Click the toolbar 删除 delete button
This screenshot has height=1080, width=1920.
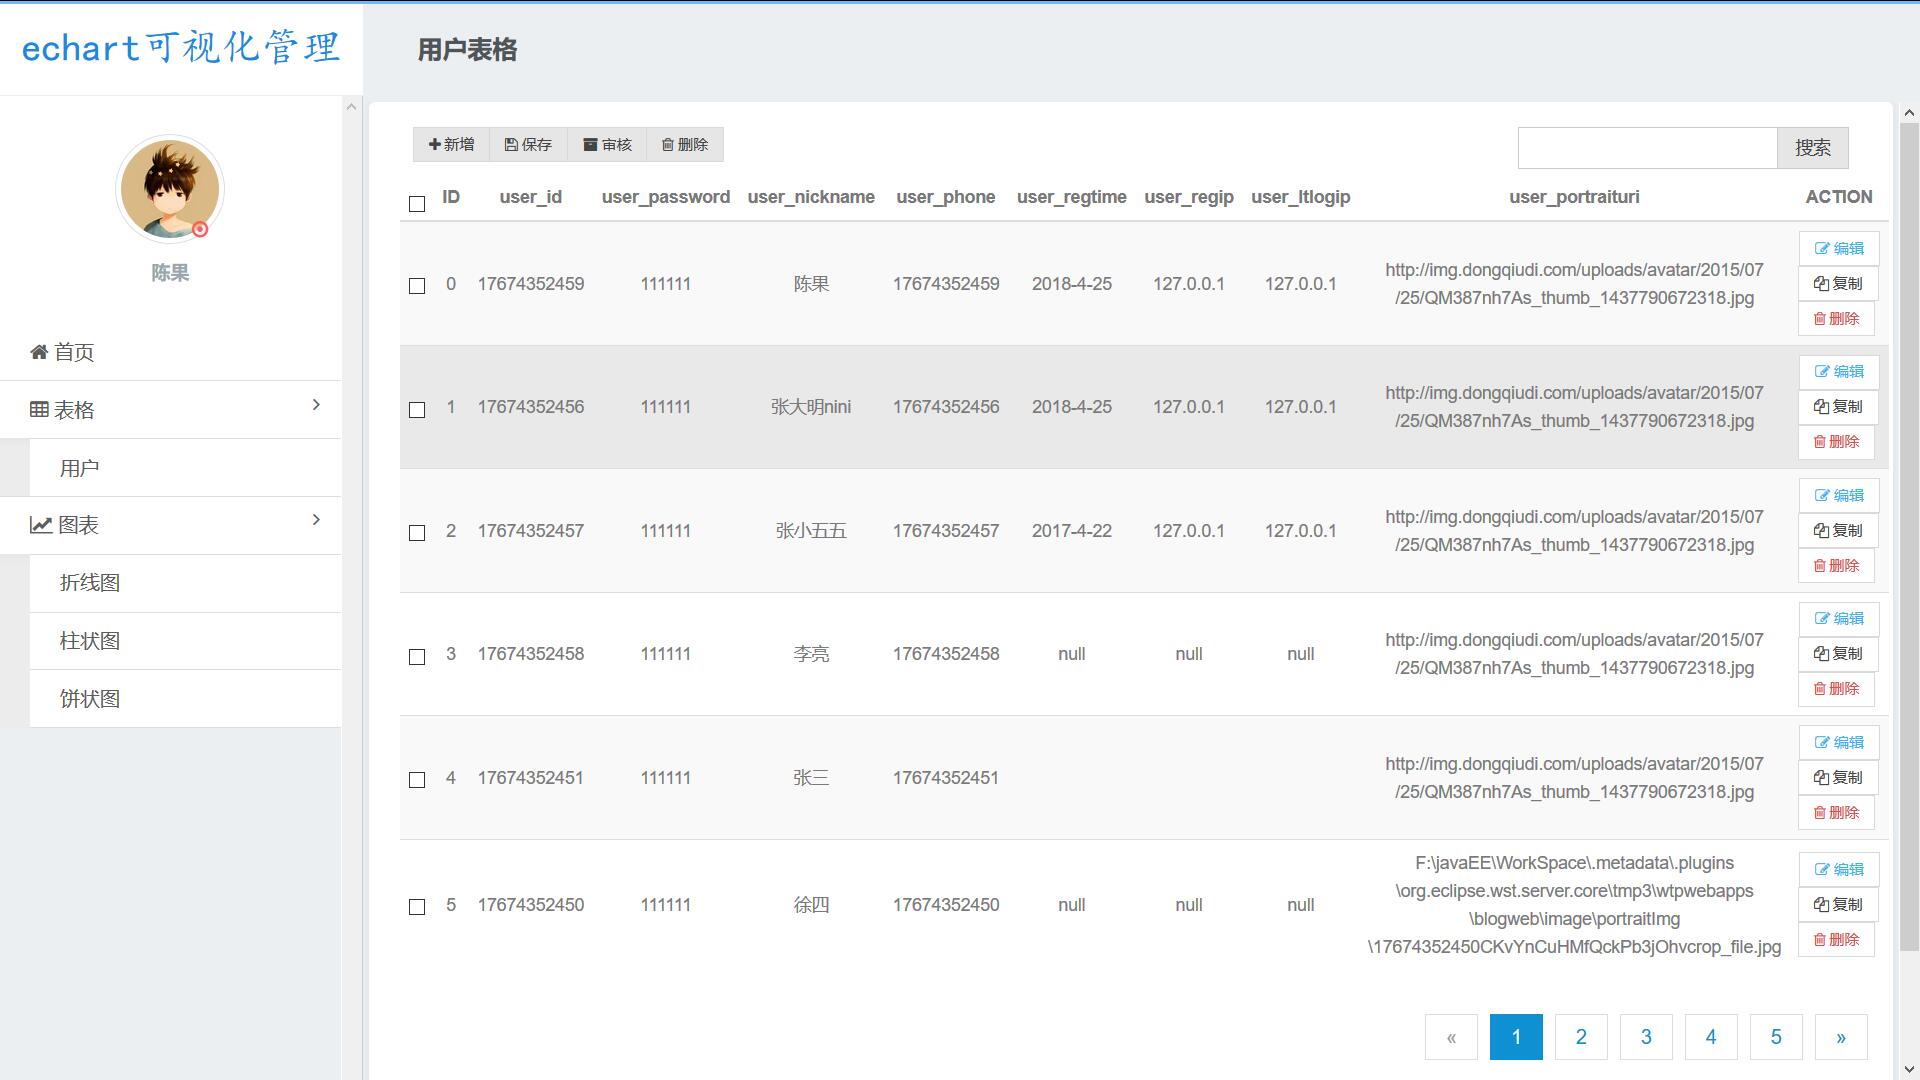point(685,145)
